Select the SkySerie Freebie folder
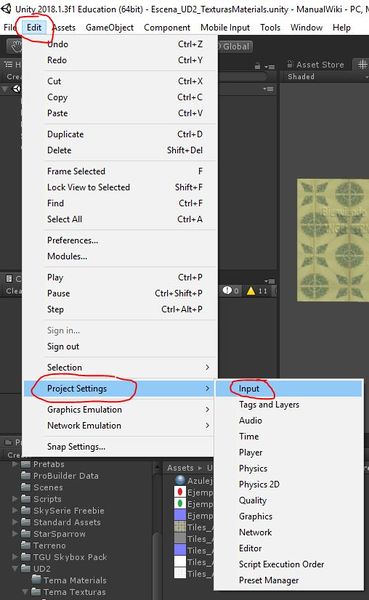369x600 pixels. tap(69, 511)
